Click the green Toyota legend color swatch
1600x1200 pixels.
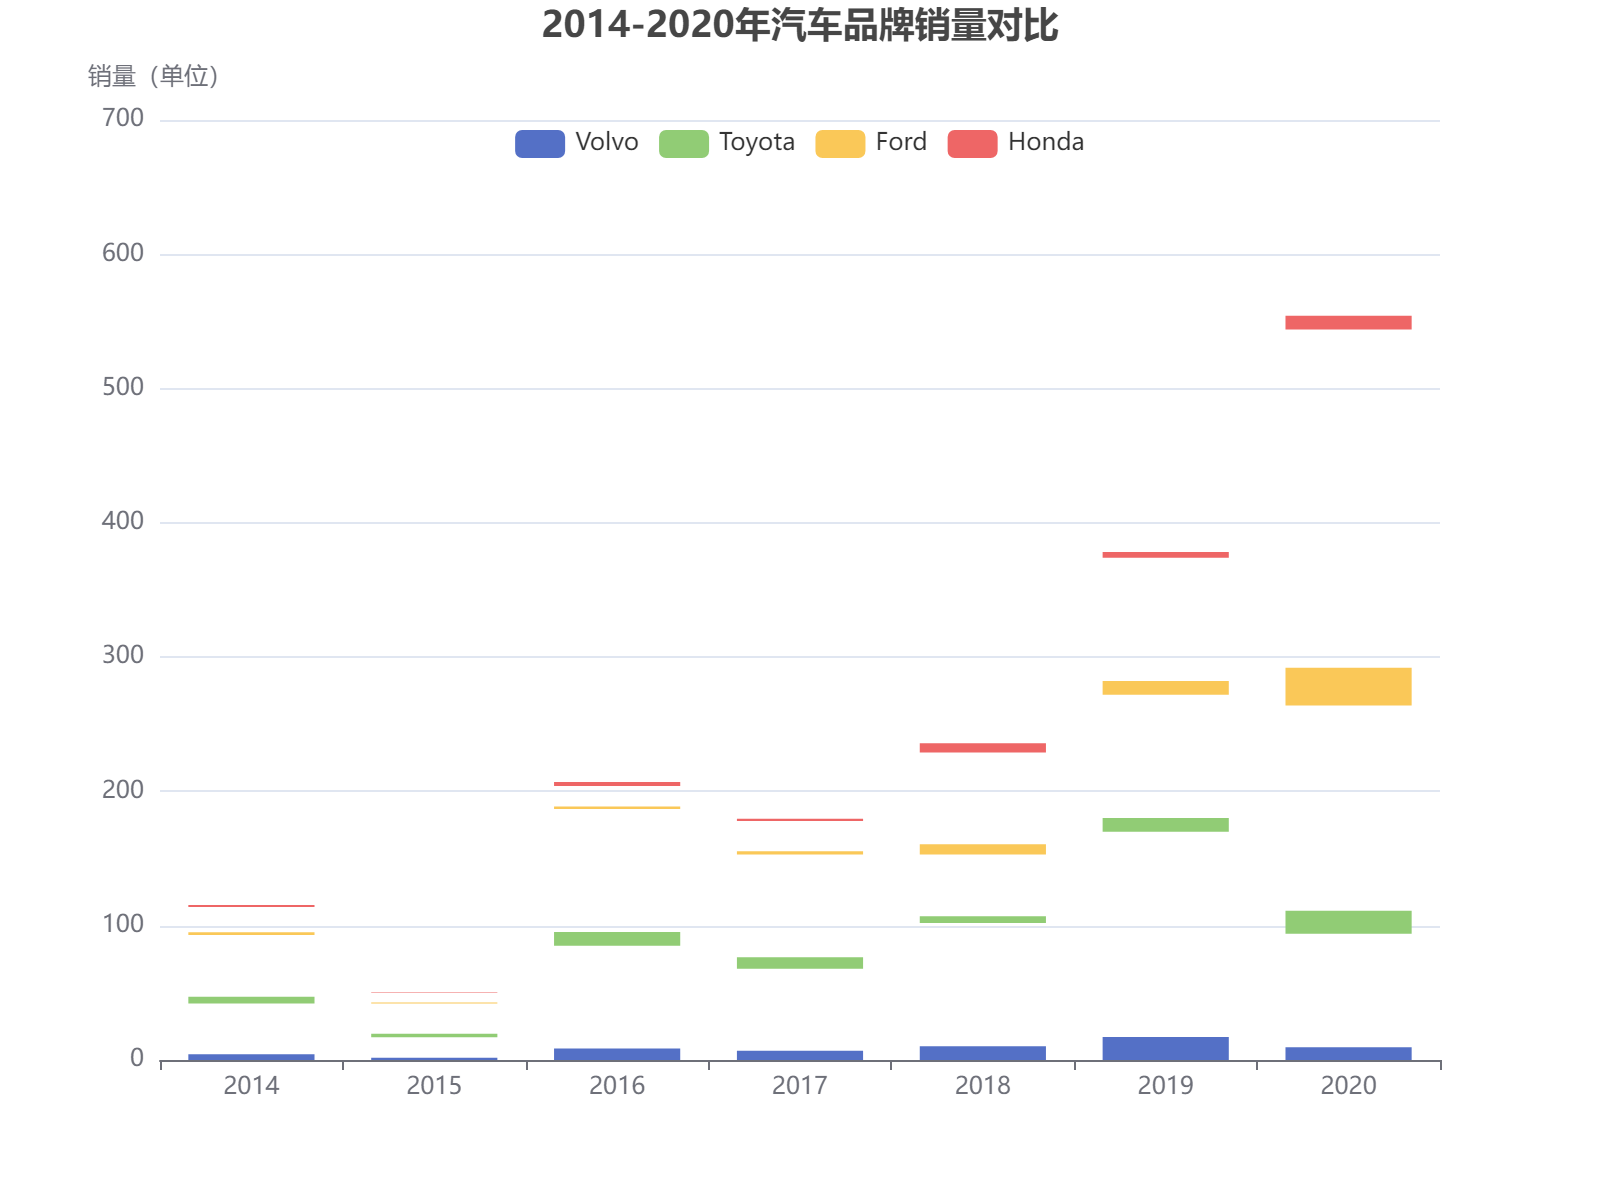tap(684, 142)
